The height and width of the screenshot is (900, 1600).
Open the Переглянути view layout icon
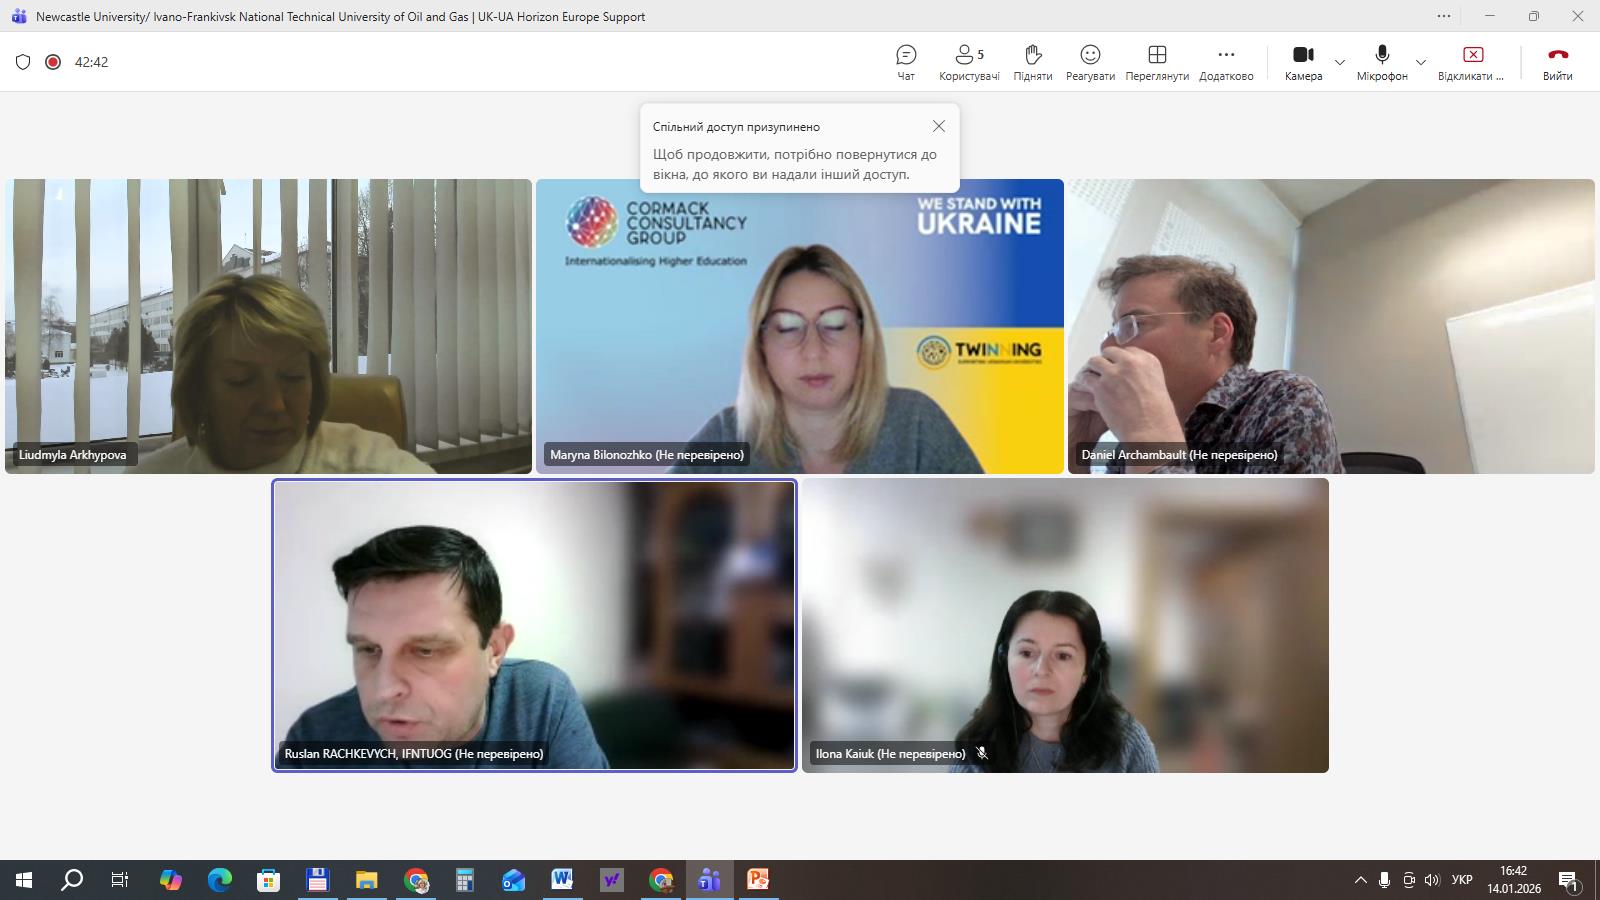tap(1157, 55)
